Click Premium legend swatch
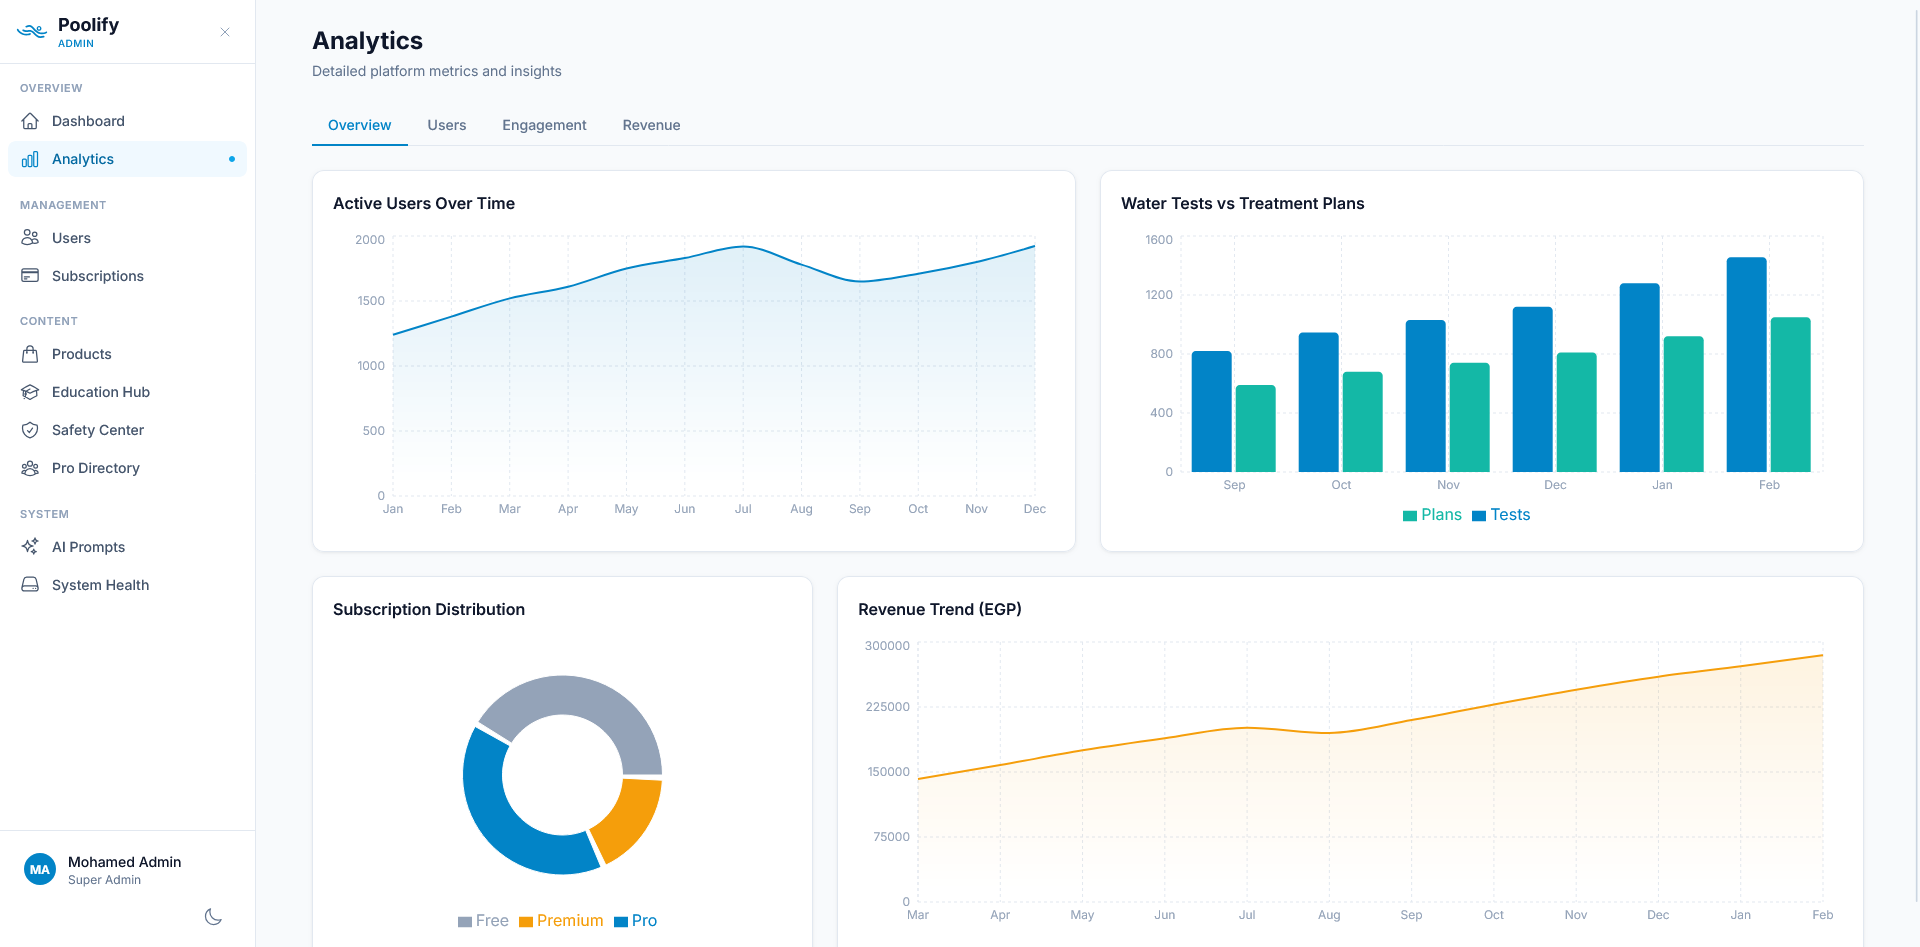The width and height of the screenshot is (1920, 947). coord(526,922)
